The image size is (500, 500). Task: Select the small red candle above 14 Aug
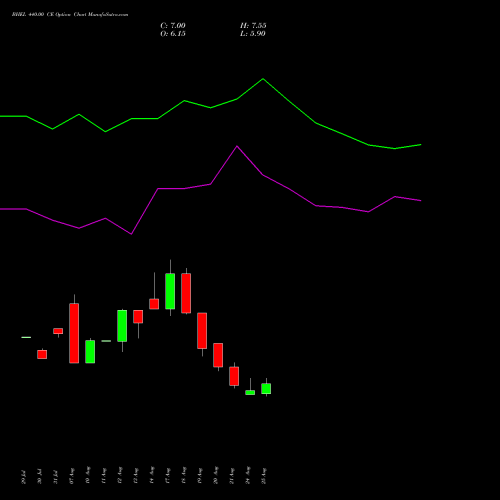154,304
